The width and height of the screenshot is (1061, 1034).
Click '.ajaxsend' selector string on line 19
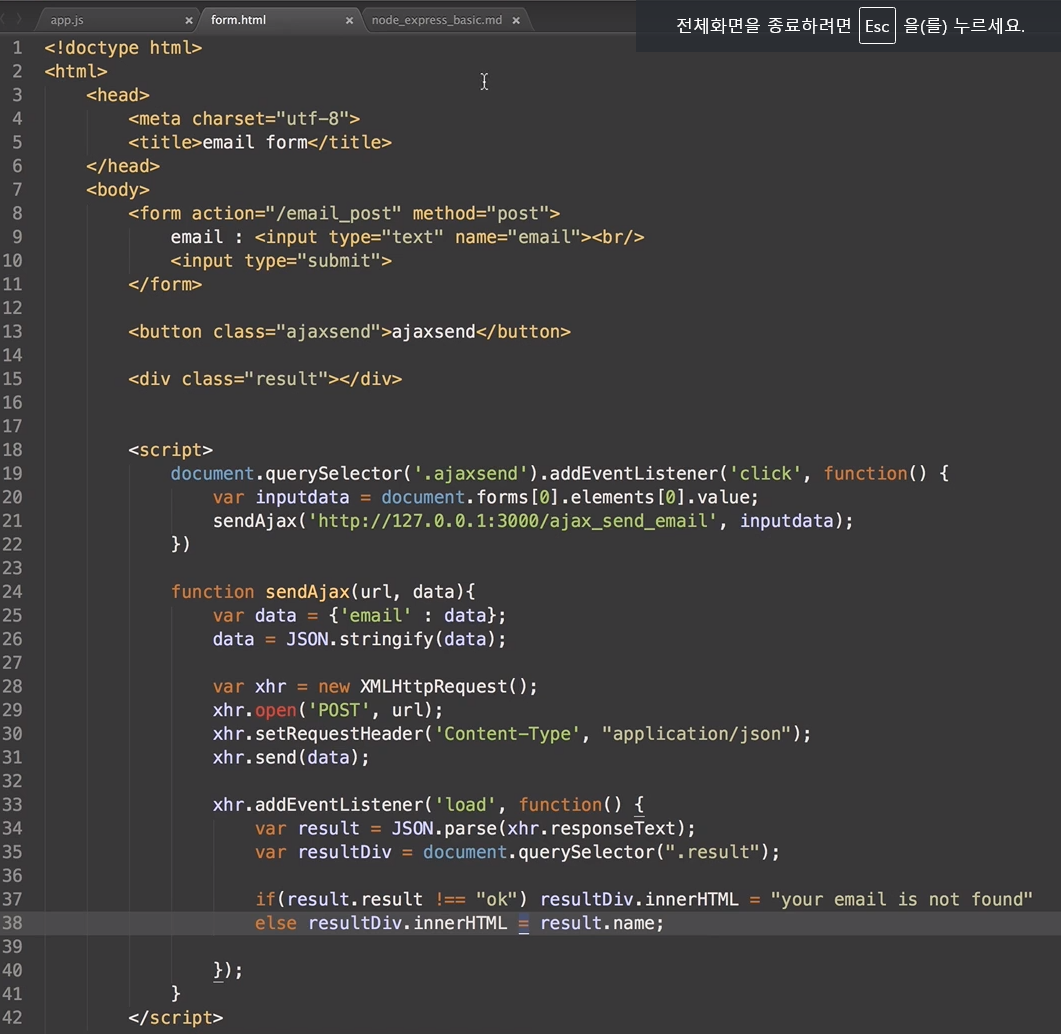[x=471, y=474]
